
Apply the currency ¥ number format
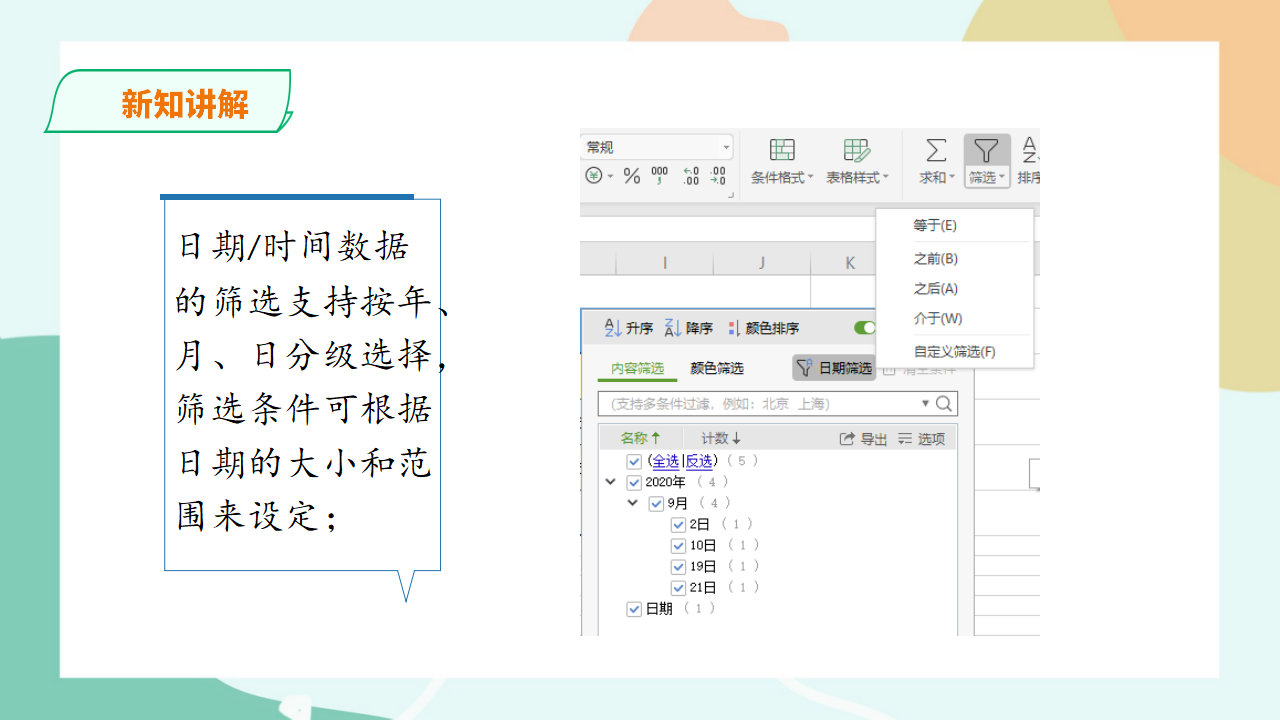pyautogui.click(x=593, y=176)
